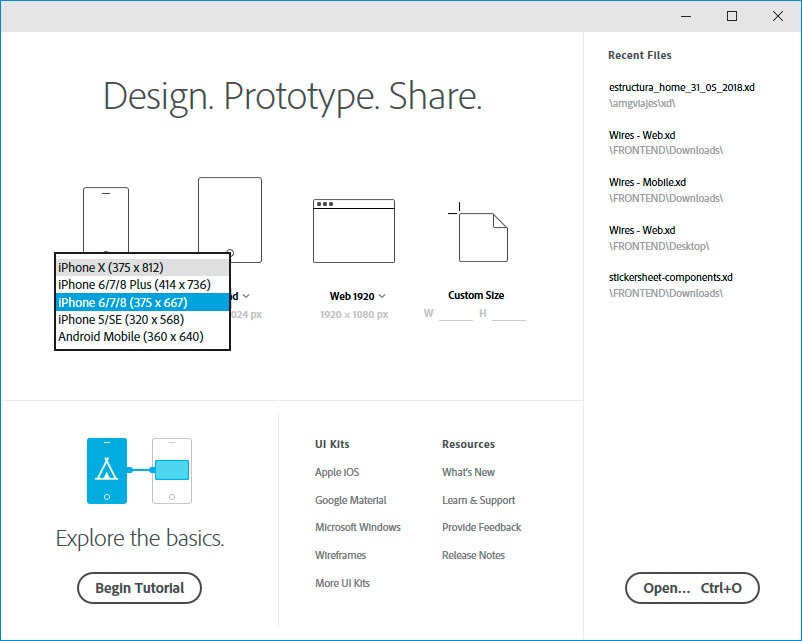This screenshot has width=802, height=641.
Task: Minimize the Adobe XD start window
Action: click(686, 16)
